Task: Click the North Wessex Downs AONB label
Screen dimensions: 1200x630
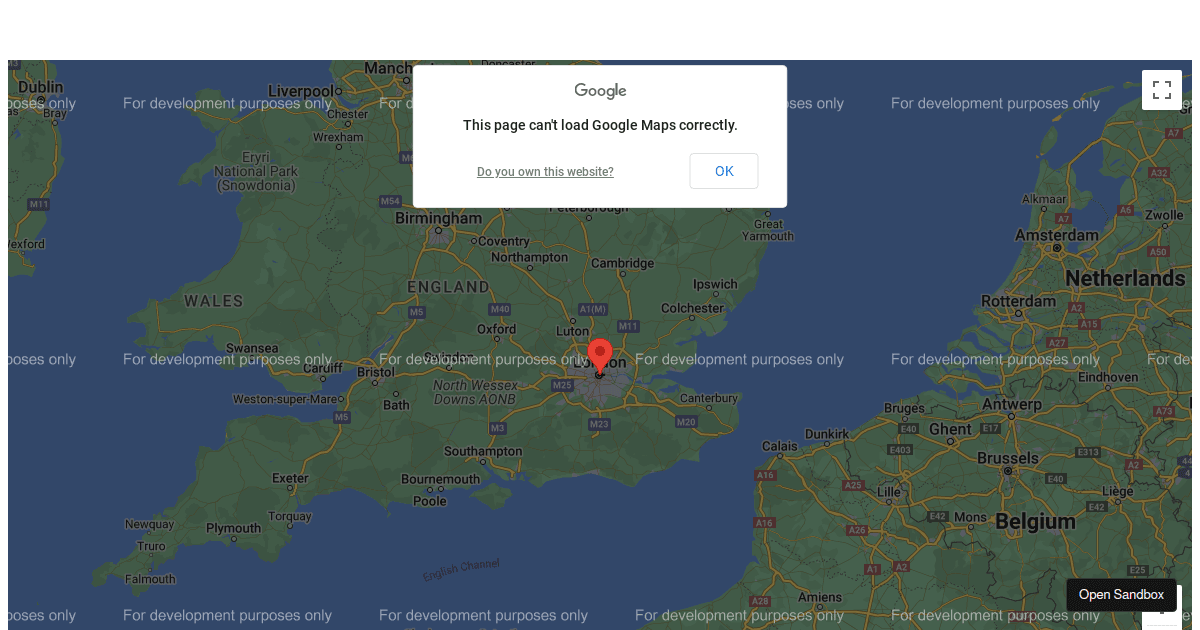Action: click(x=476, y=392)
